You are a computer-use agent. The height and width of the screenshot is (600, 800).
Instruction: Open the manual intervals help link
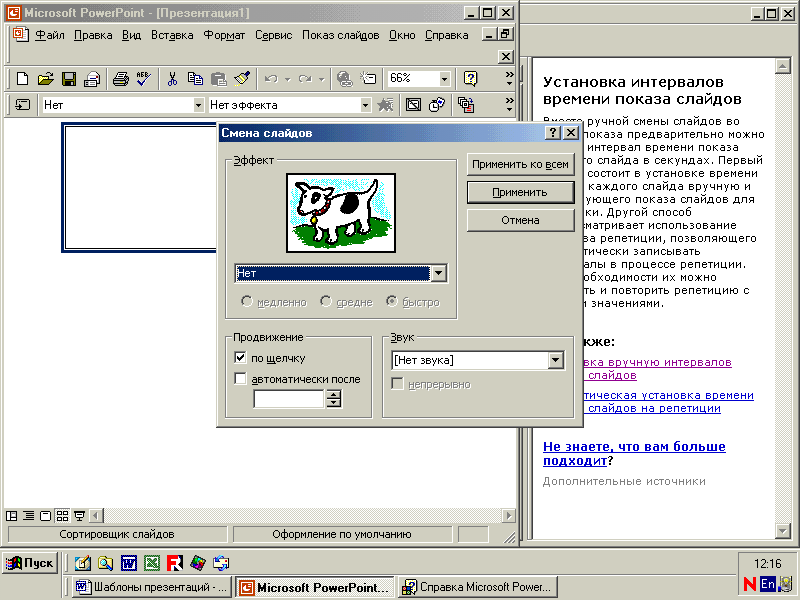pos(658,368)
